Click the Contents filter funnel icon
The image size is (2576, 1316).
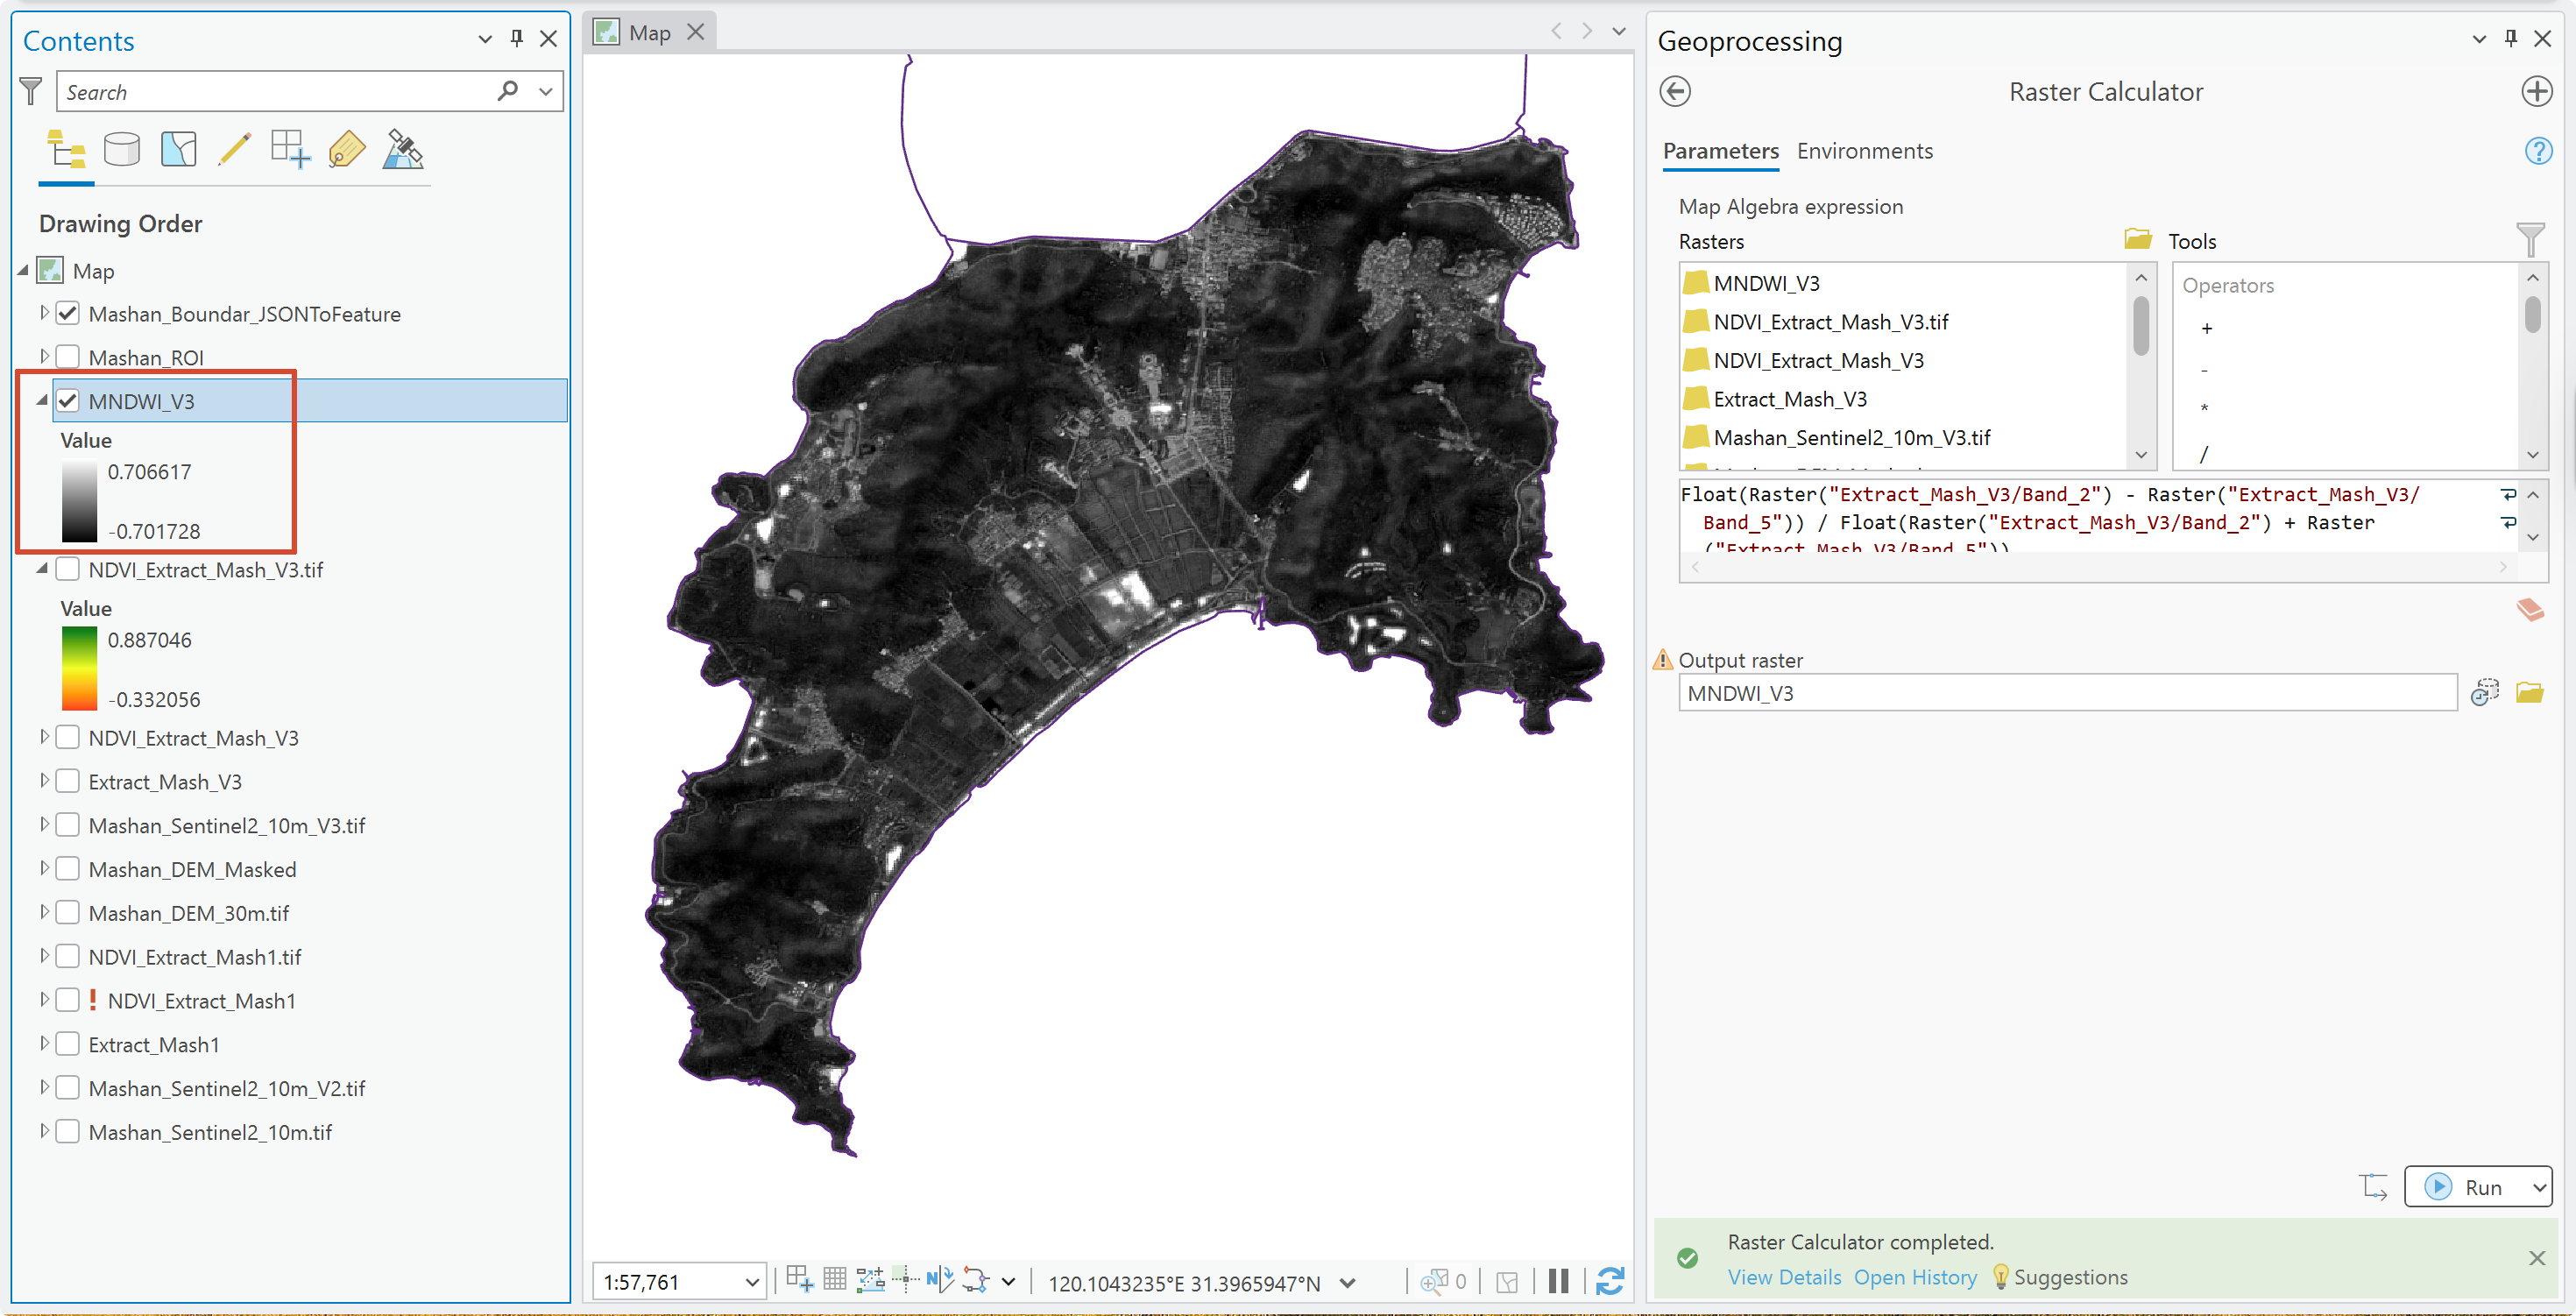(x=31, y=92)
